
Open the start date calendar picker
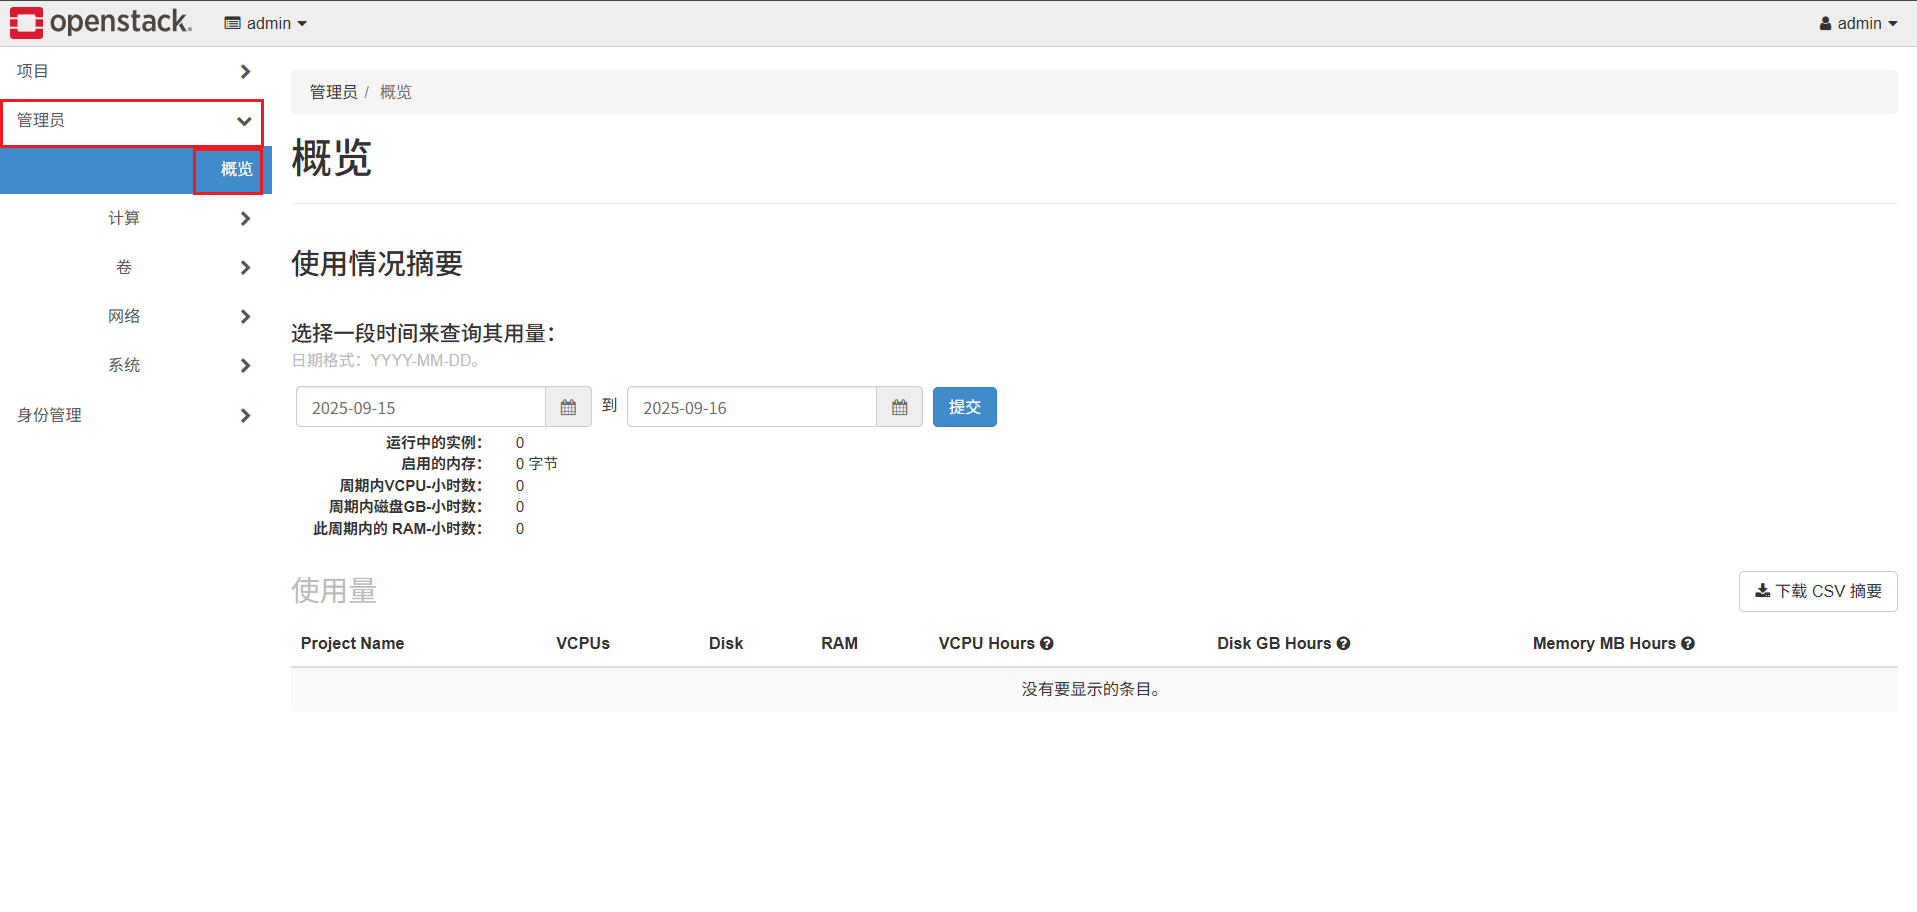pos(568,407)
